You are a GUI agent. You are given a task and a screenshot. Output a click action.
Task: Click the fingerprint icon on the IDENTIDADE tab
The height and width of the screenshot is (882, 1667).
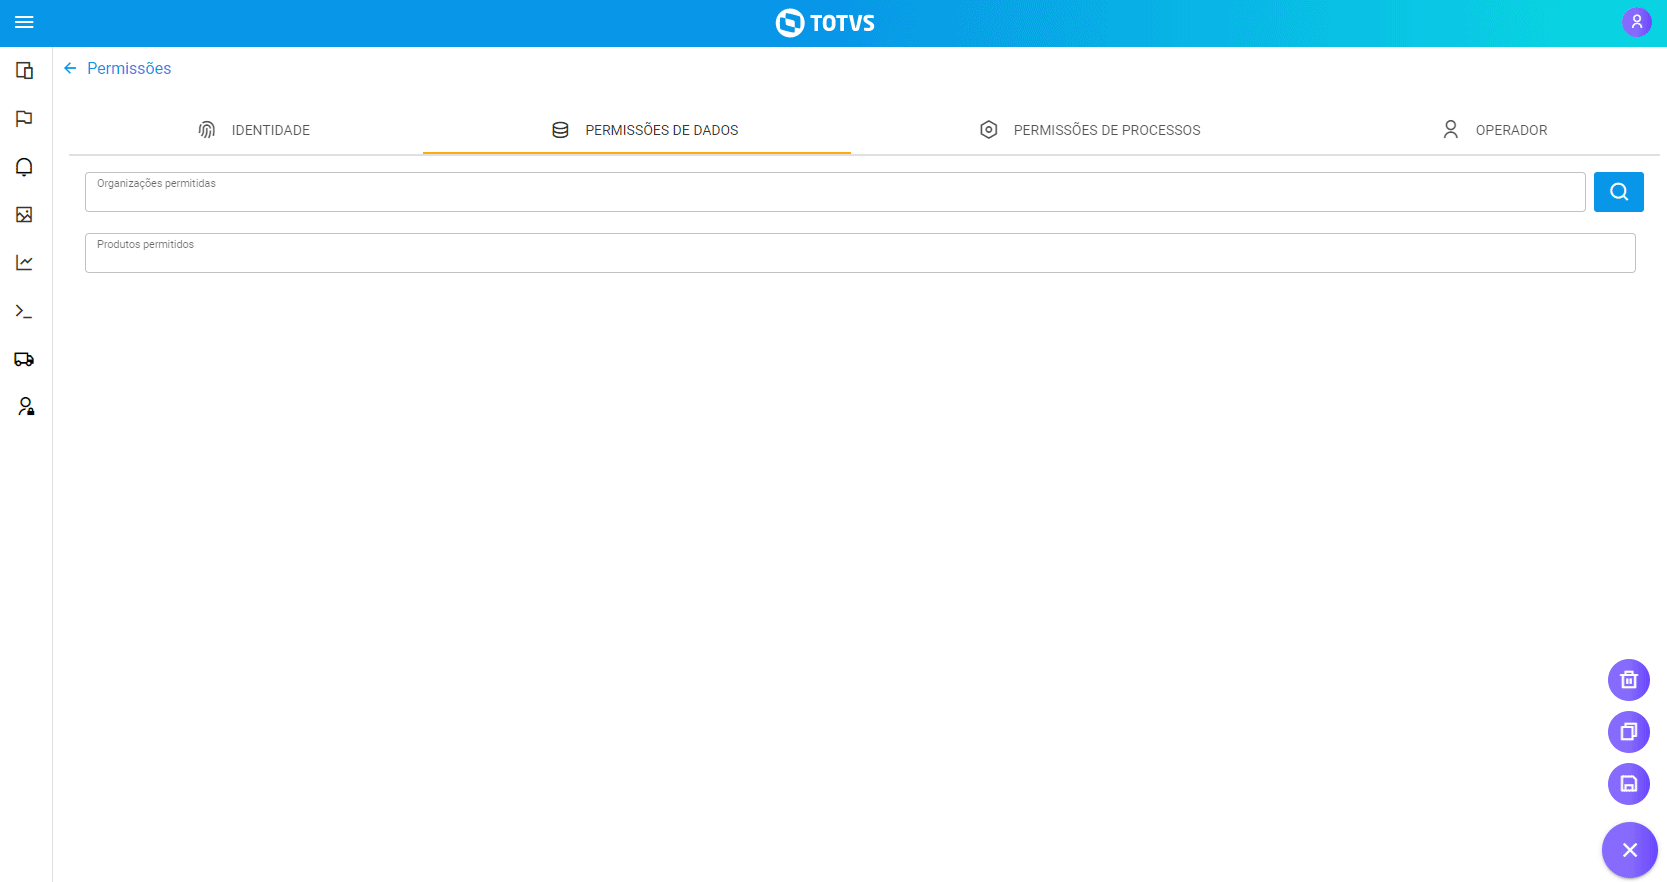(207, 130)
